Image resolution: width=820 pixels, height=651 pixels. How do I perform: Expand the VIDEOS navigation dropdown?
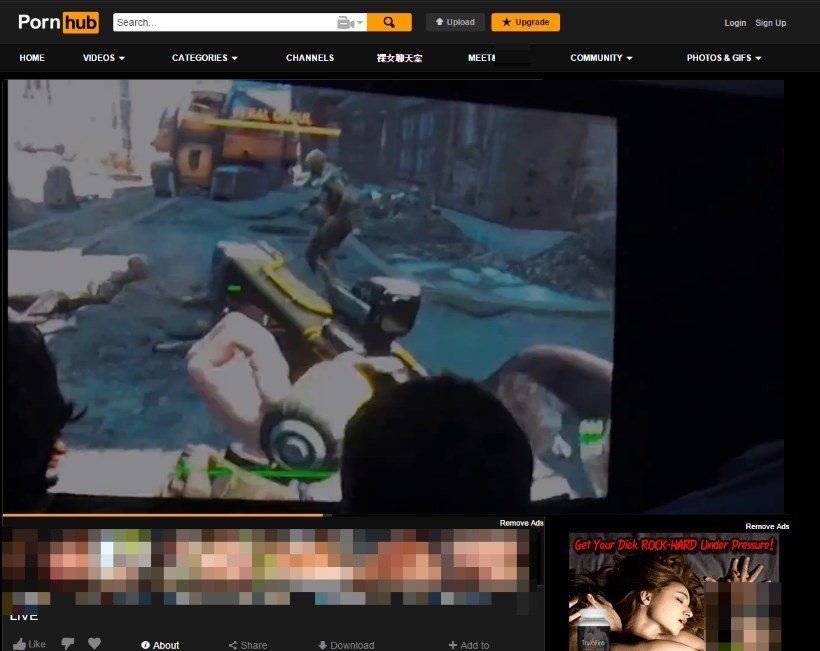(x=104, y=58)
